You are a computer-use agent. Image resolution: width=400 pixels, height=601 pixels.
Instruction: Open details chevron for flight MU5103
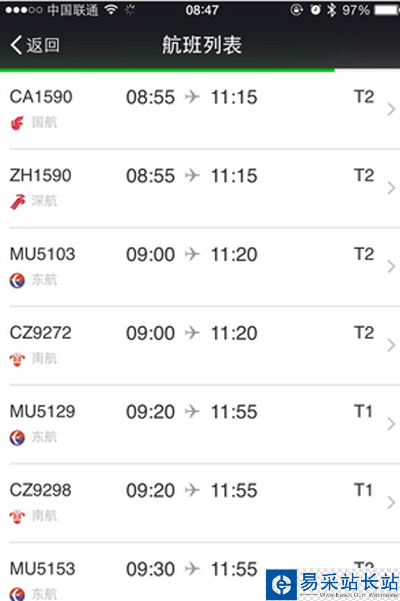pos(391,266)
